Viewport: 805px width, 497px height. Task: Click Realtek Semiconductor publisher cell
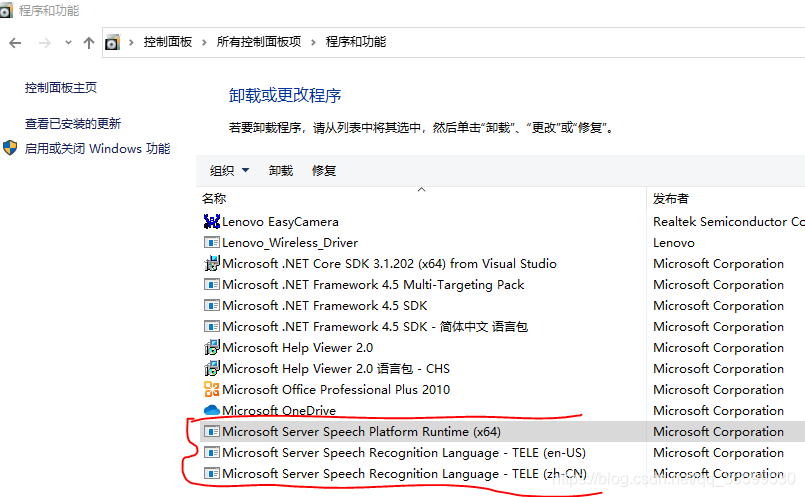729,222
